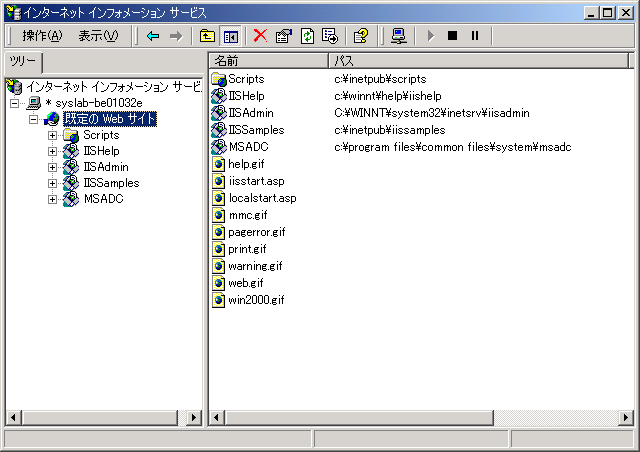Pause the site with the pause button
Viewport: 640px width, 452px height.
[x=475, y=36]
